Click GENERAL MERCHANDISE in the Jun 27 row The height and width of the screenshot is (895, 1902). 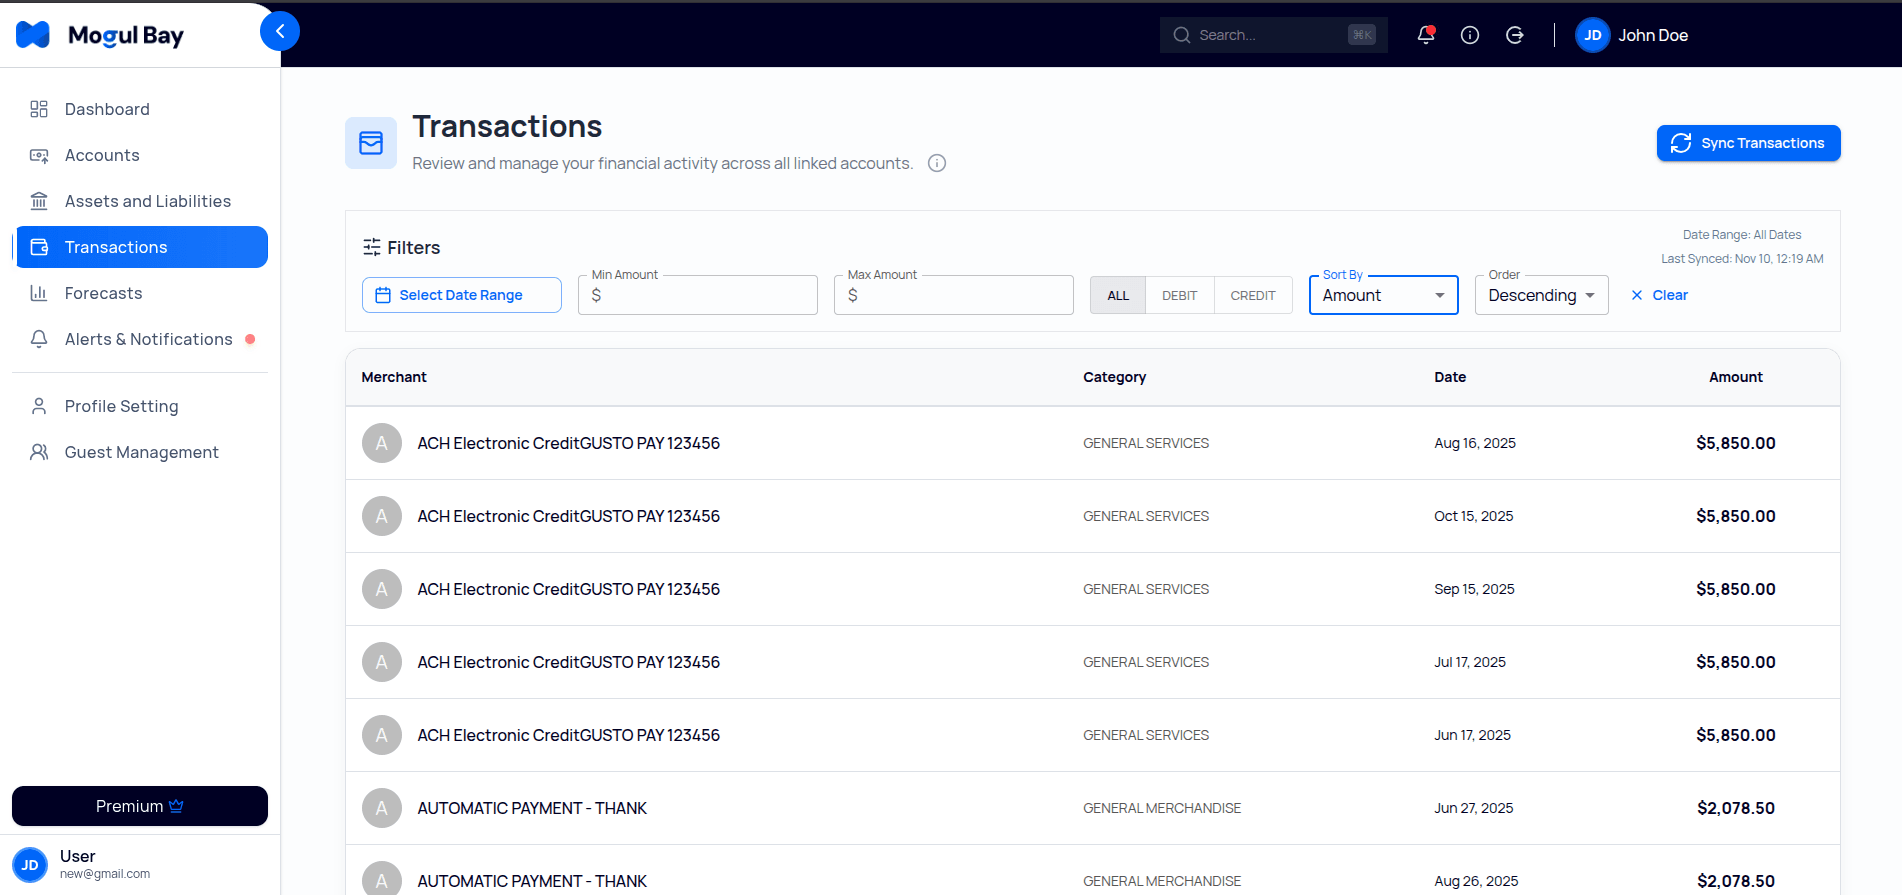pos(1162,808)
